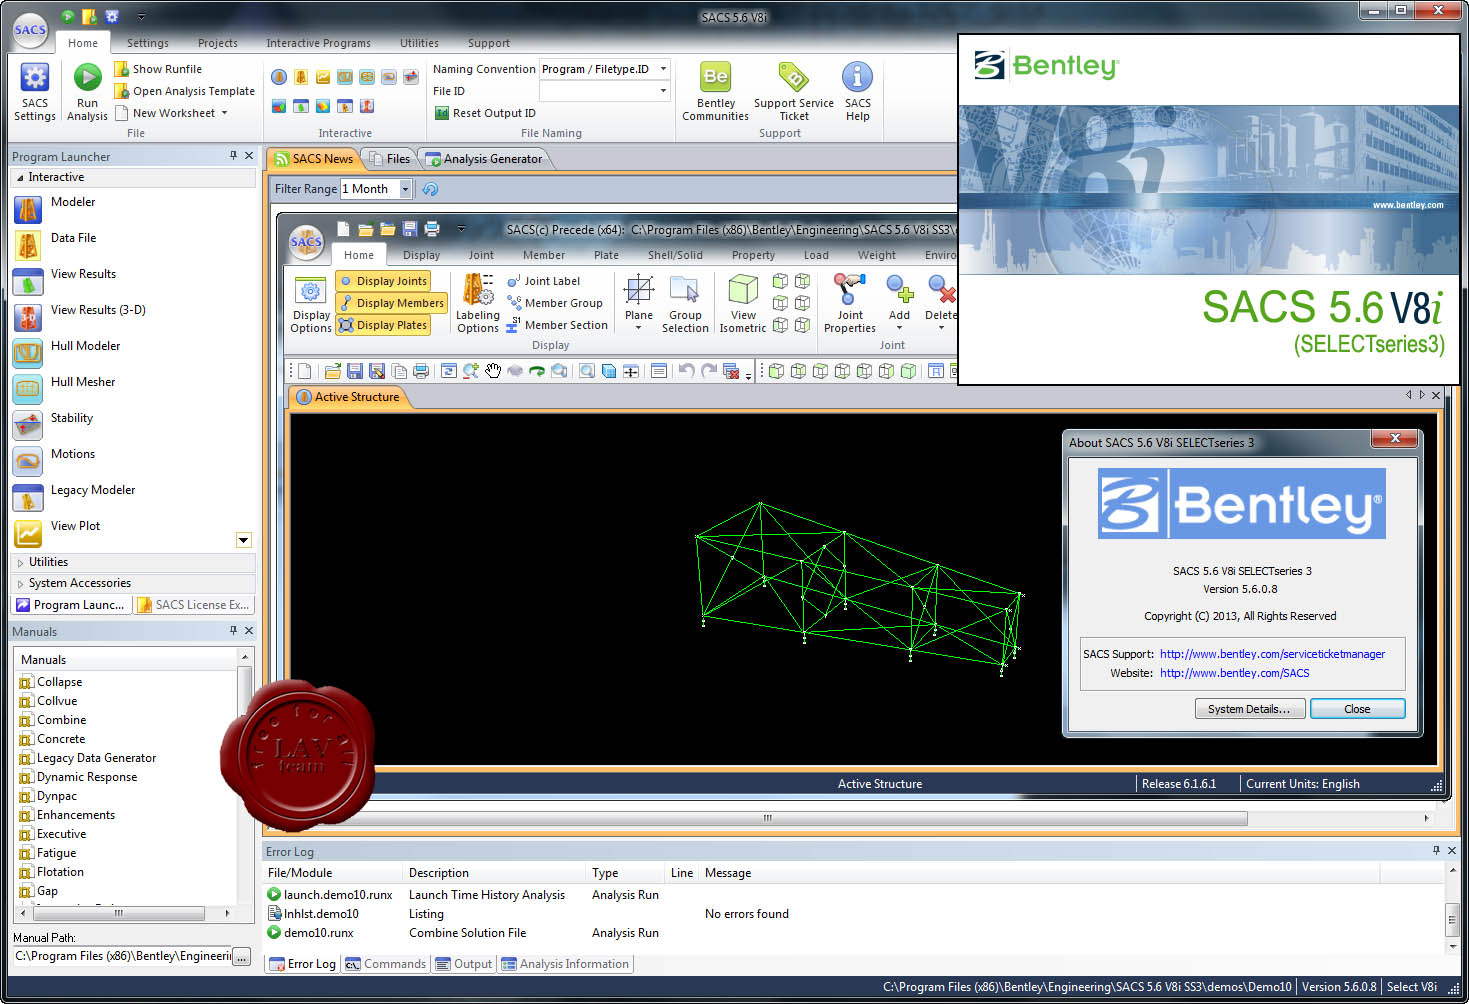
Task: Browse manual path ellipsis button
Action: pyautogui.click(x=242, y=957)
